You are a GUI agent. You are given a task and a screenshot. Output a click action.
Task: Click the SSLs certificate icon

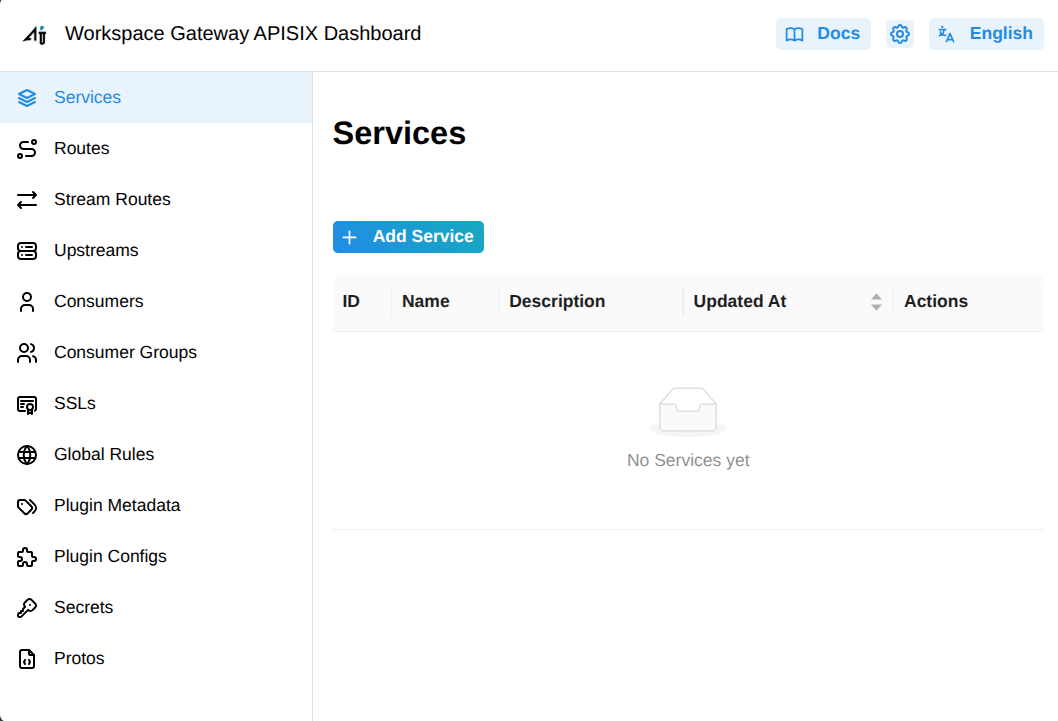[x=27, y=404]
